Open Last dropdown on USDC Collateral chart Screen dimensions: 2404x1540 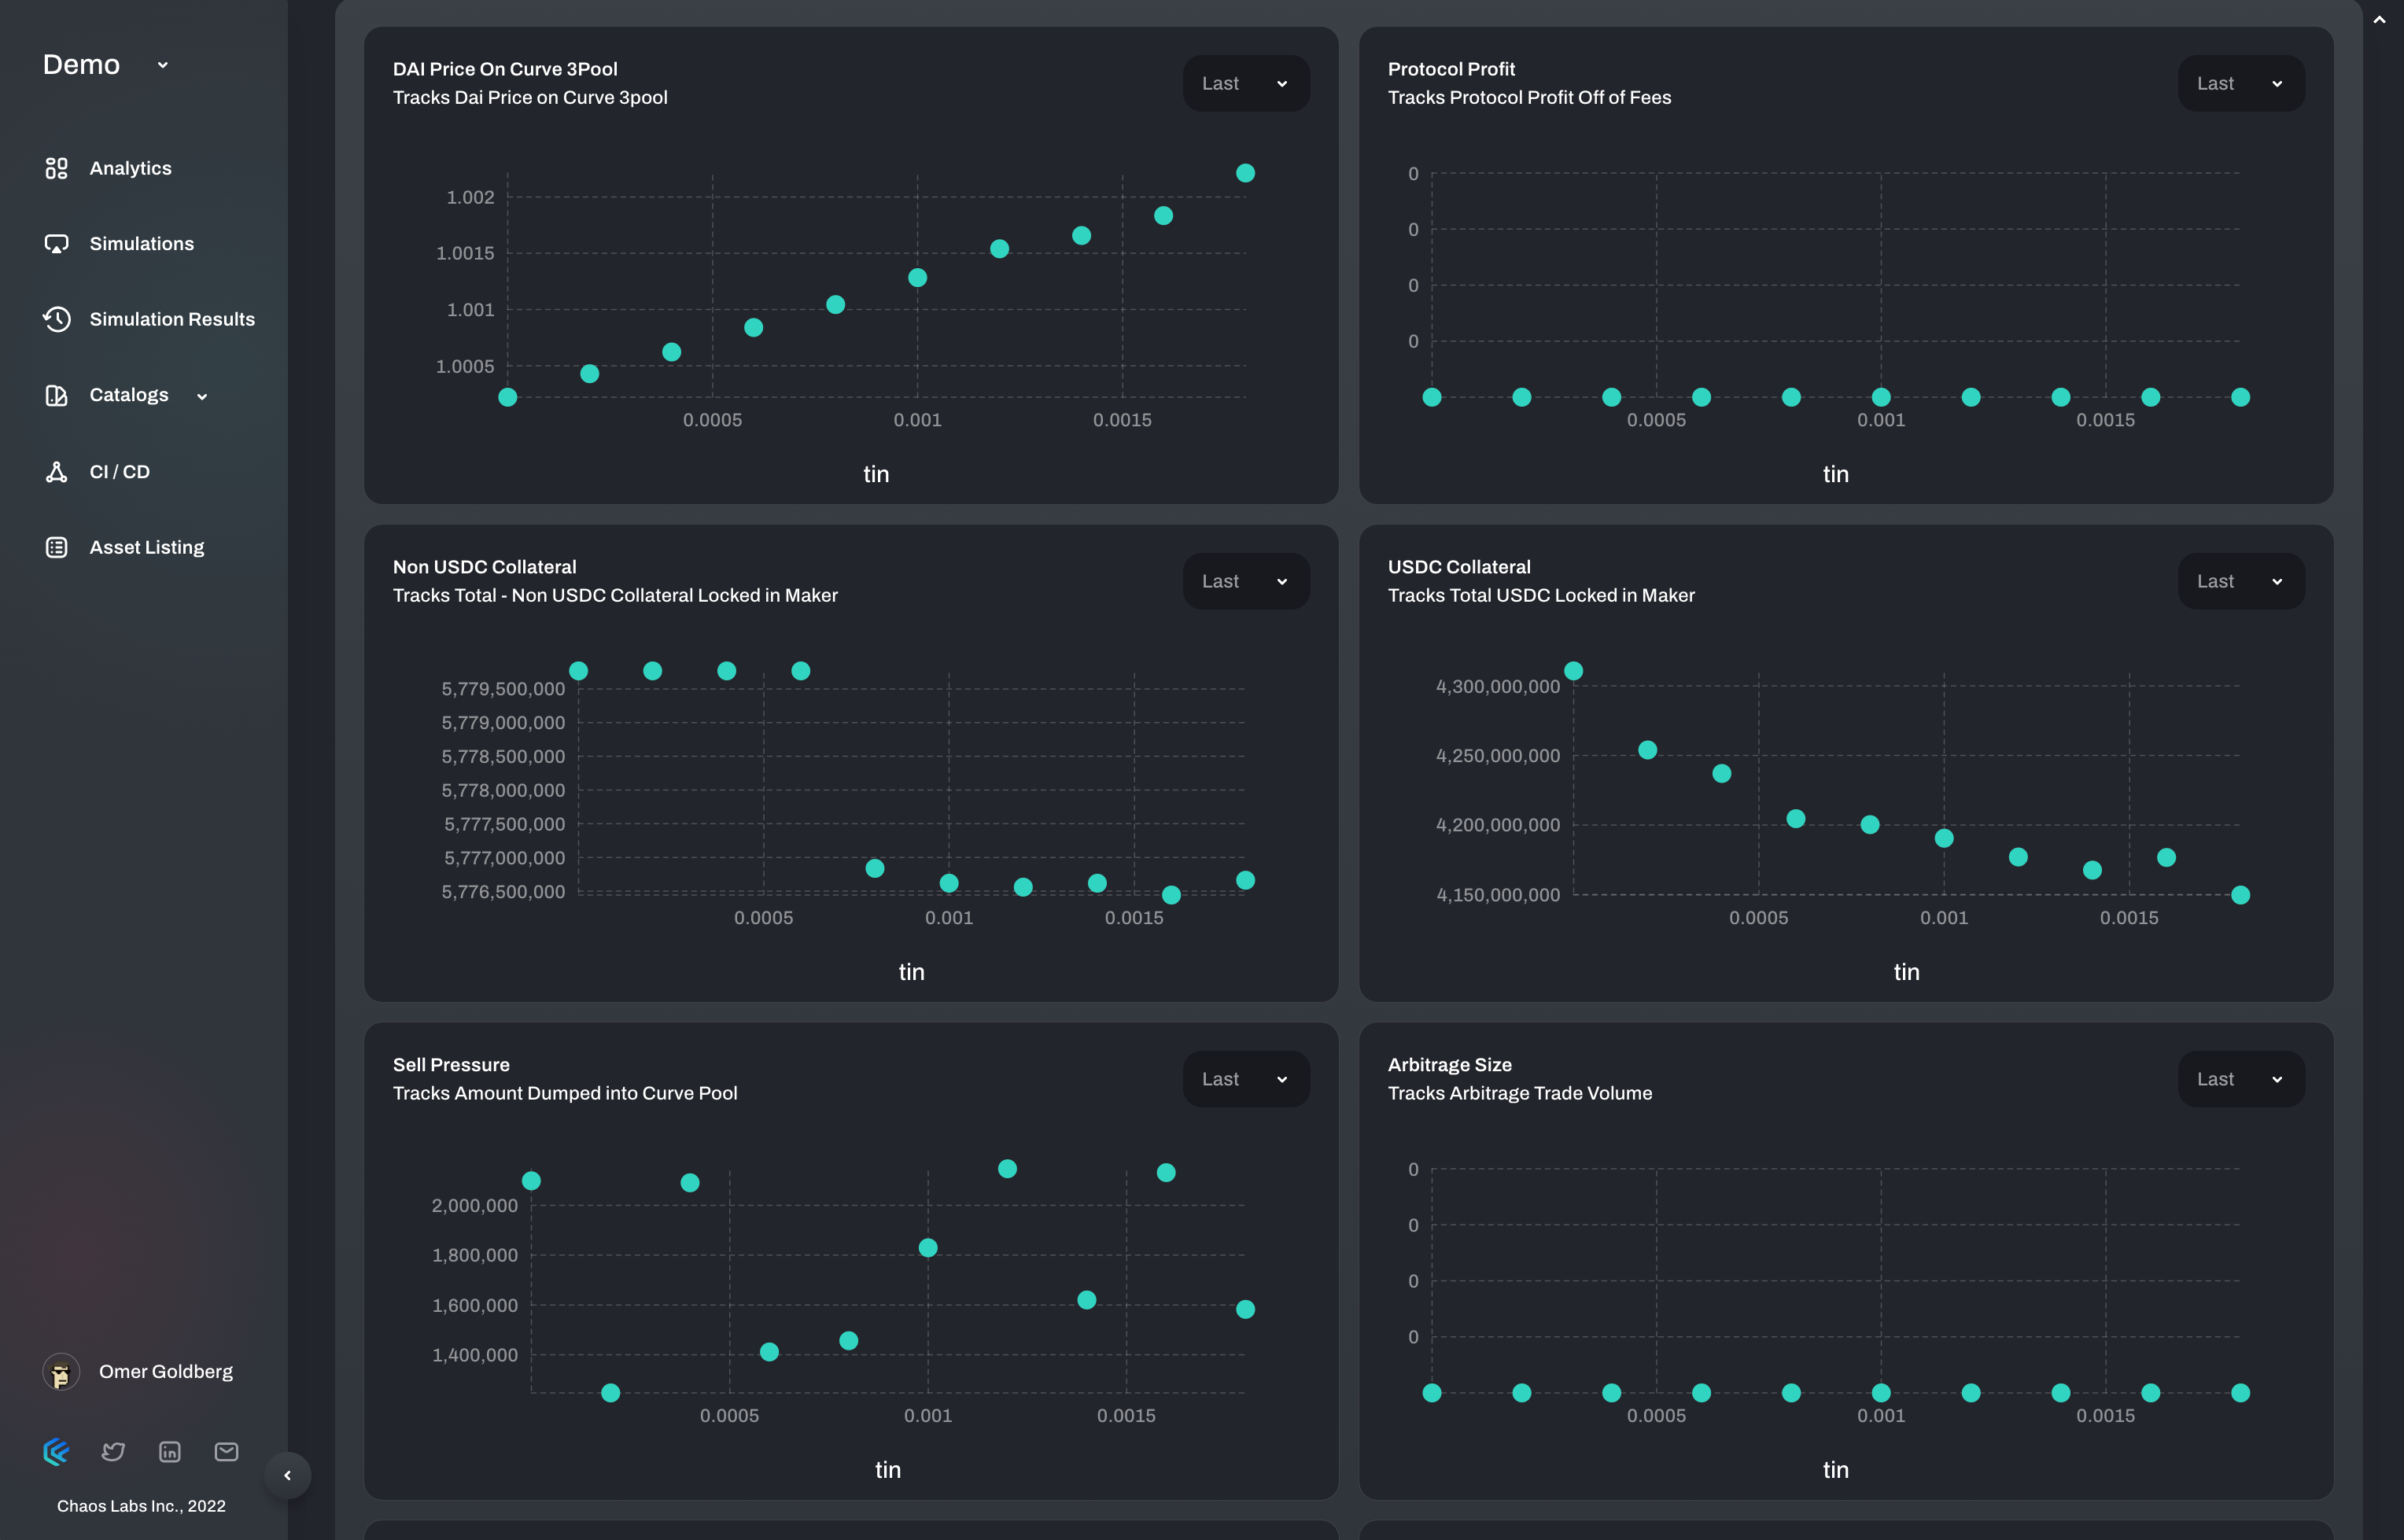coord(2240,581)
